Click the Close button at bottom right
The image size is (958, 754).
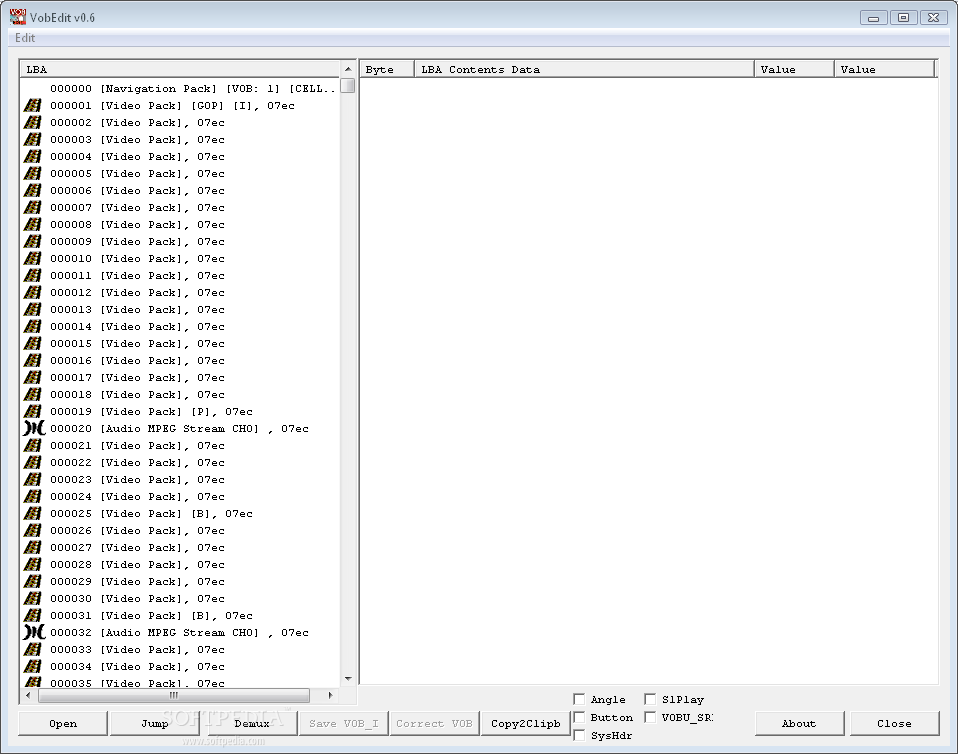(x=894, y=723)
